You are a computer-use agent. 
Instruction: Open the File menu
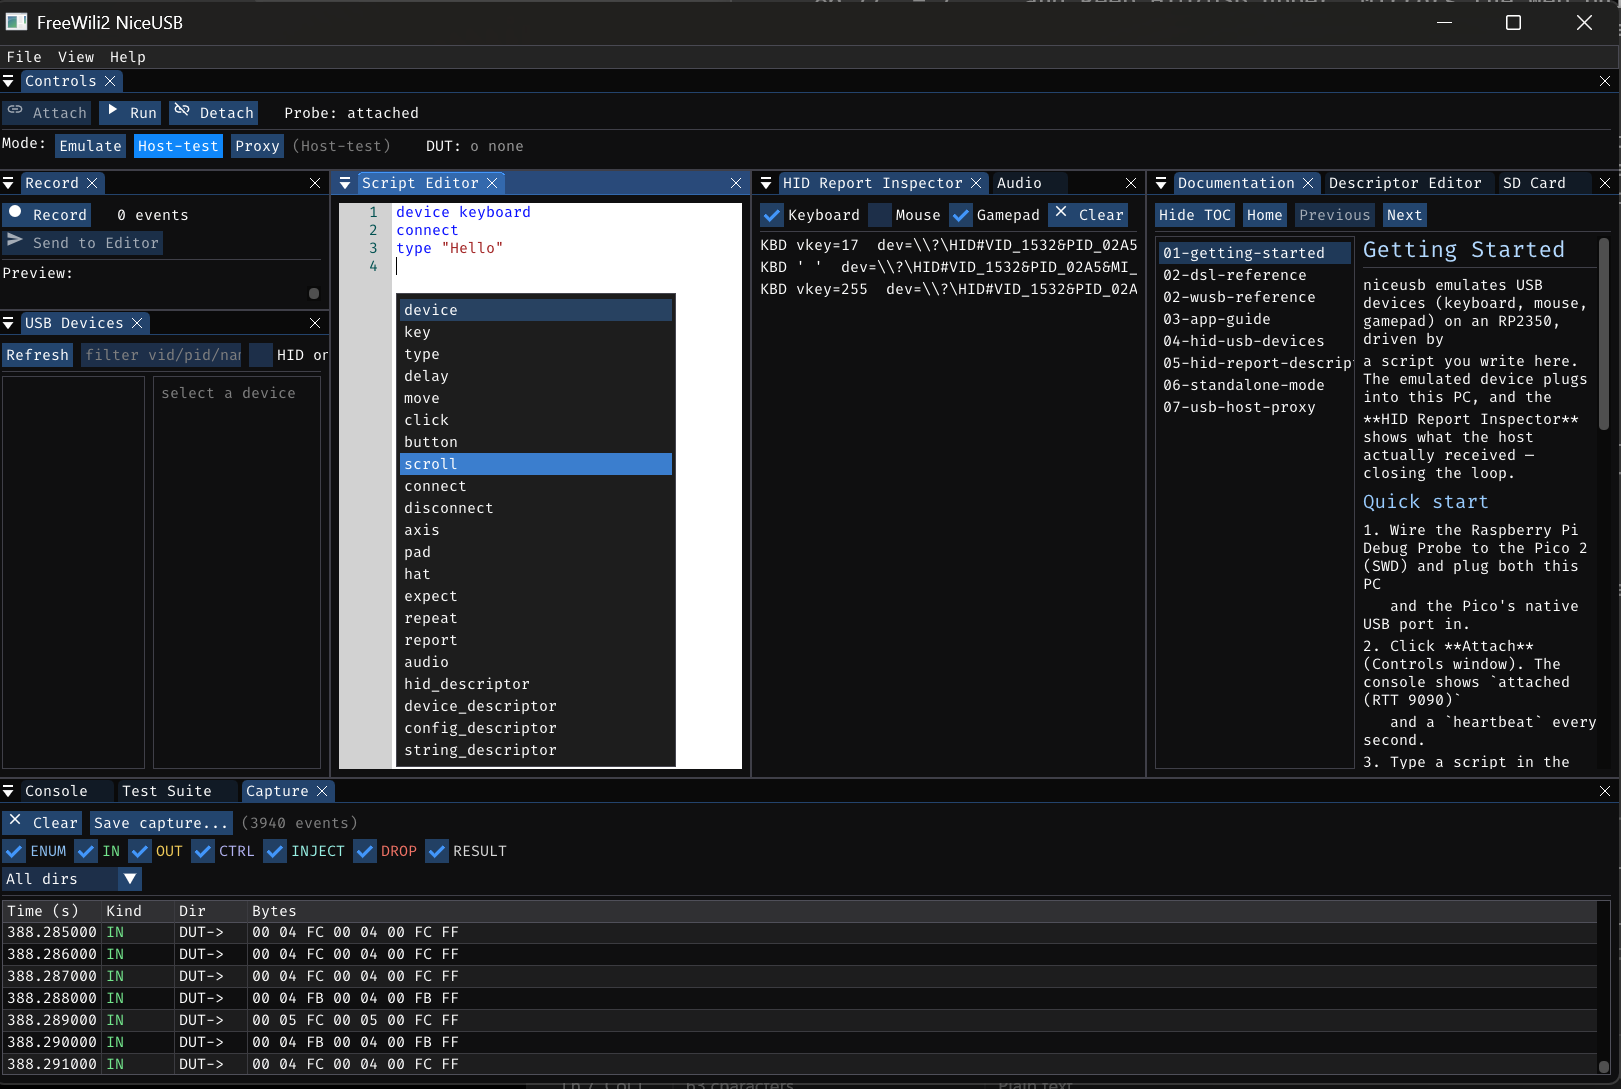point(24,57)
